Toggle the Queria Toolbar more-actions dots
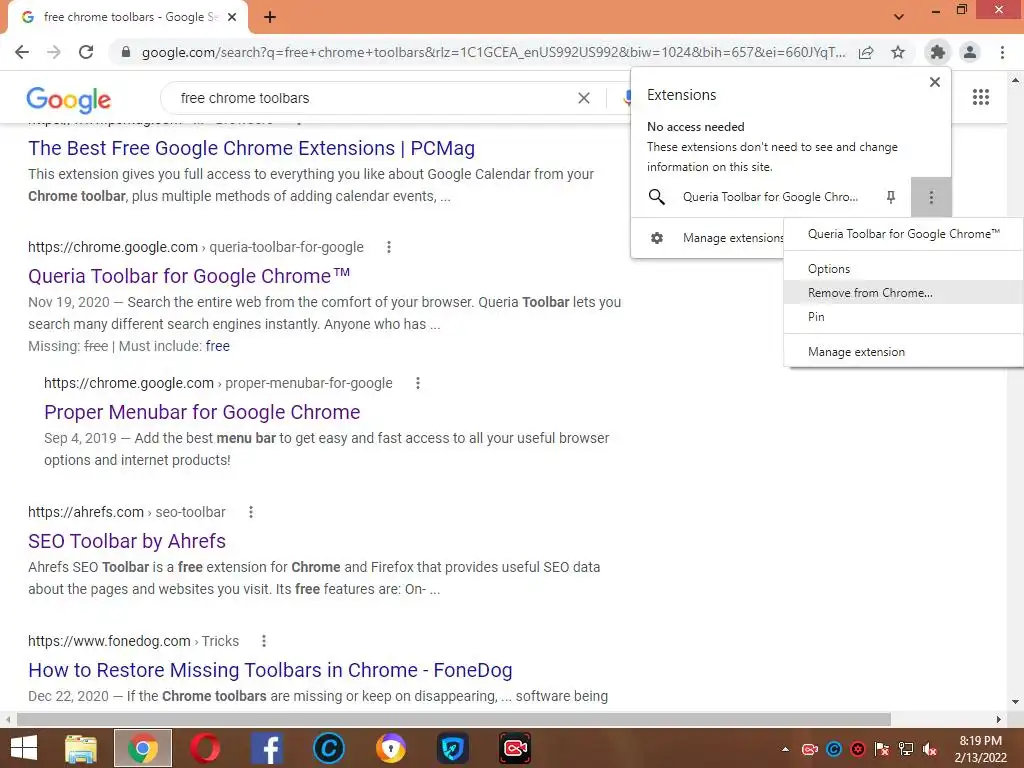 931,197
